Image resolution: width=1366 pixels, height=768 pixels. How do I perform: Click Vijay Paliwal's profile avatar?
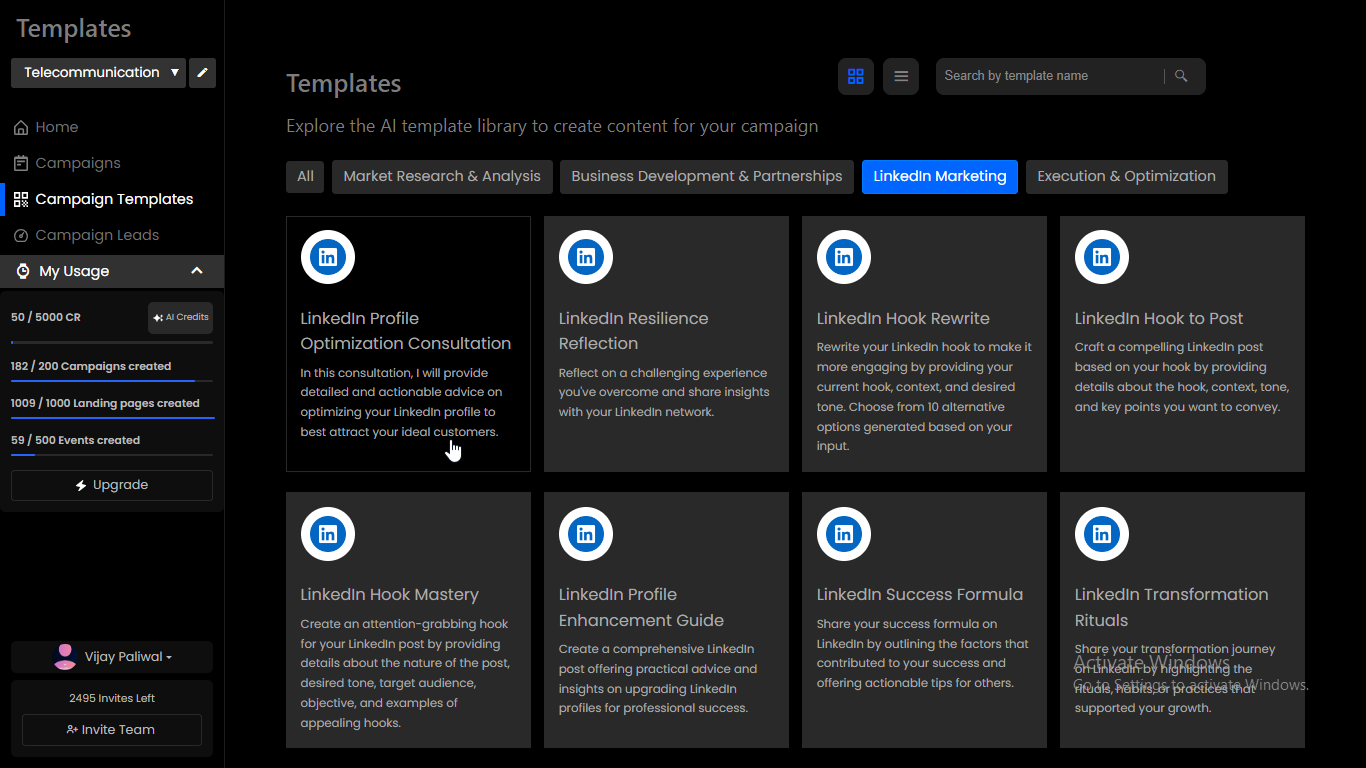click(65, 656)
